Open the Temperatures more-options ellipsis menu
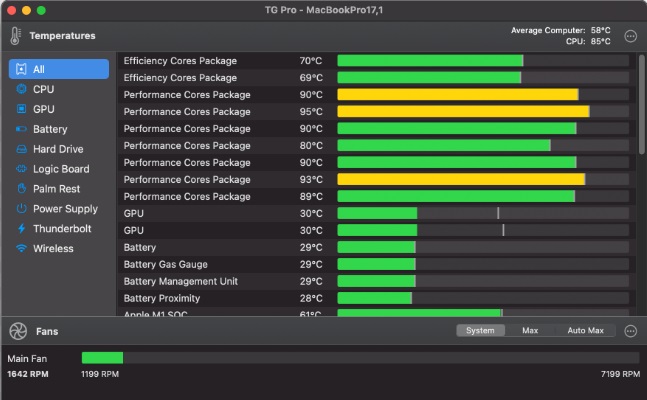Viewport: 647px width, 400px height. (630, 36)
